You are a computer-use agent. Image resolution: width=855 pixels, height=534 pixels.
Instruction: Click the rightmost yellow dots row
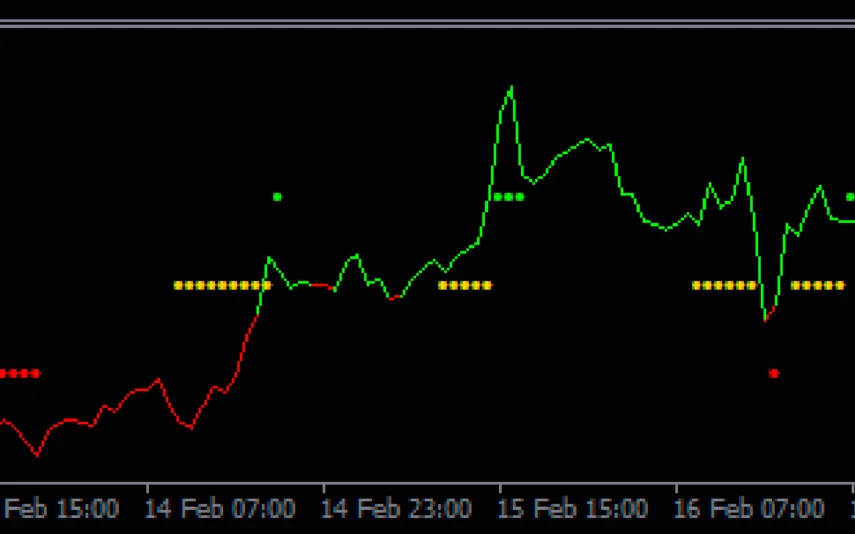pos(817,285)
